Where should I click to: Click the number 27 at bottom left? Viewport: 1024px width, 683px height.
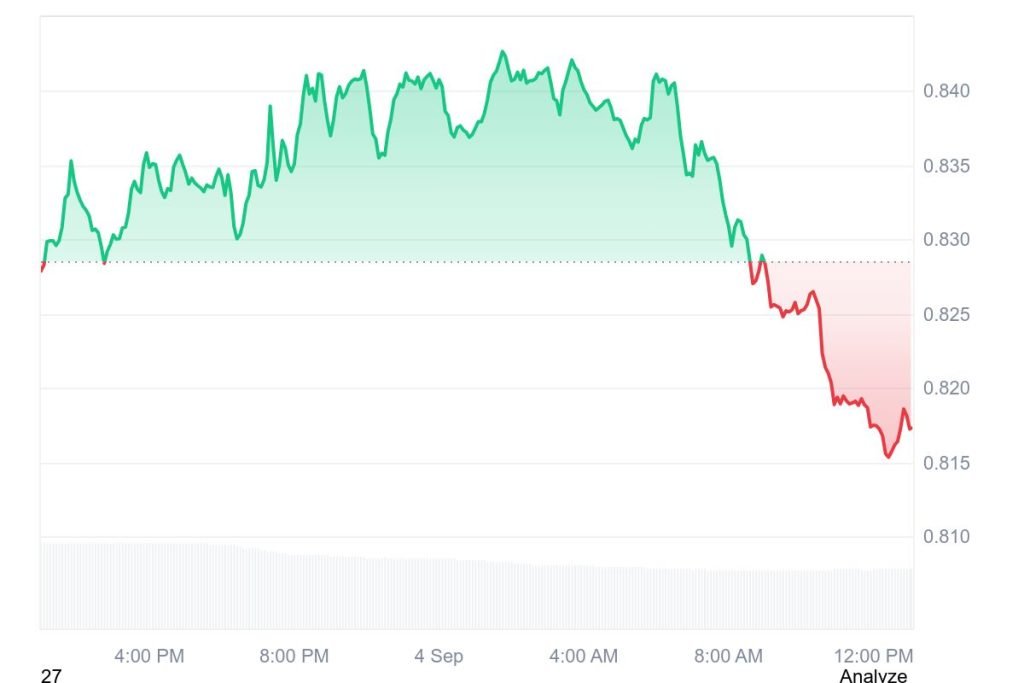pyautogui.click(x=51, y=676)
